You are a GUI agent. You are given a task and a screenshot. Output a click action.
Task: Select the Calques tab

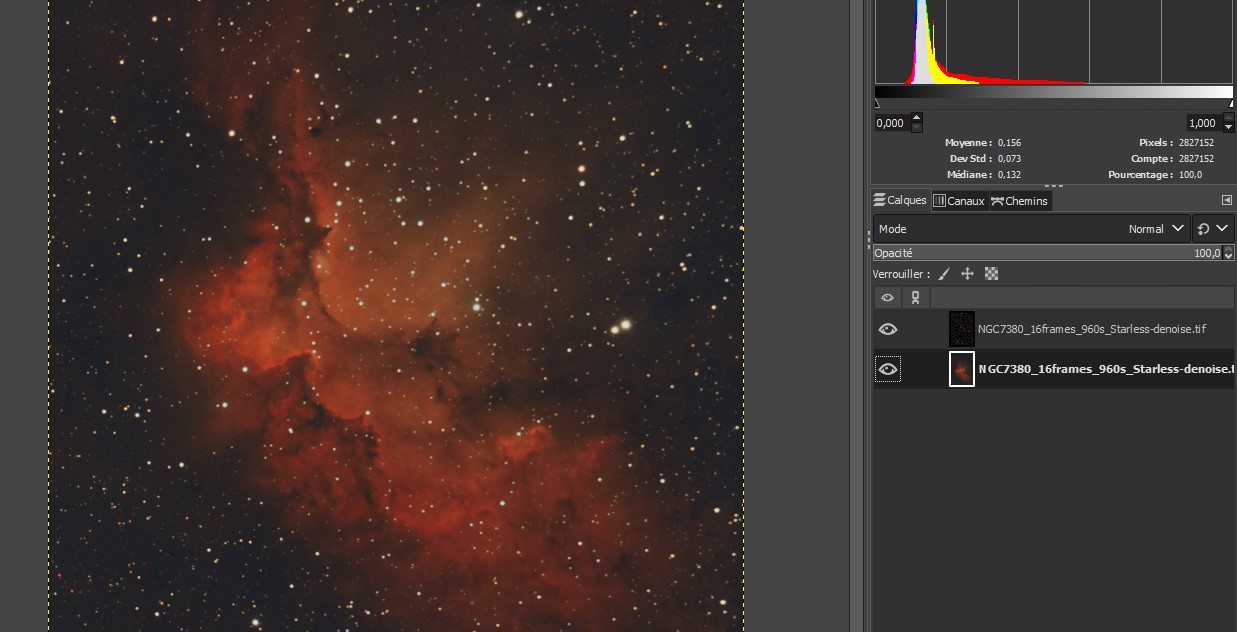900,200
